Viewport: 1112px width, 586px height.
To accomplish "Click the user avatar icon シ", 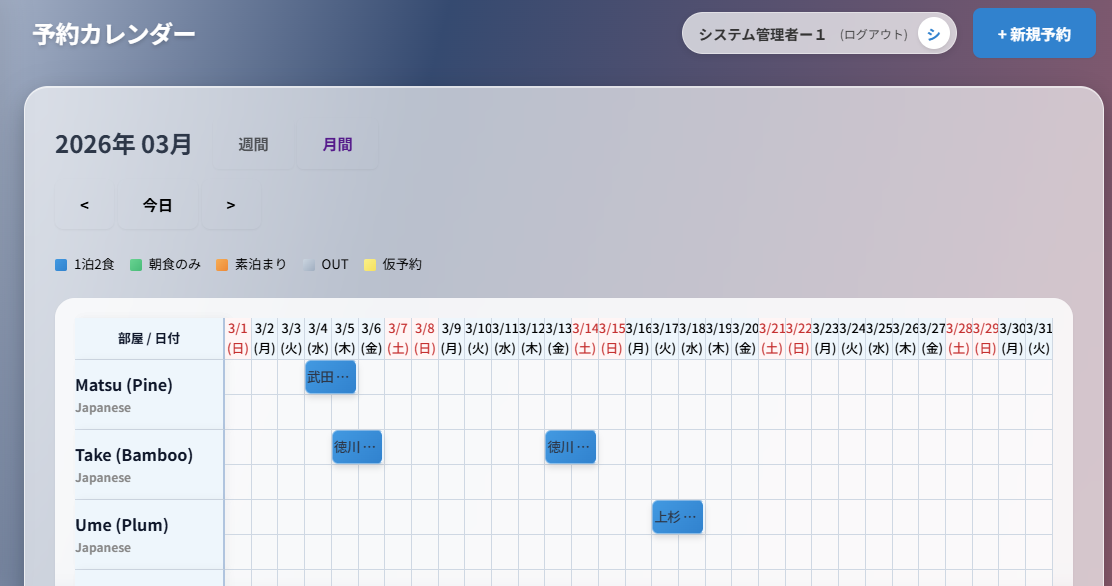I will tap(933, 34).
